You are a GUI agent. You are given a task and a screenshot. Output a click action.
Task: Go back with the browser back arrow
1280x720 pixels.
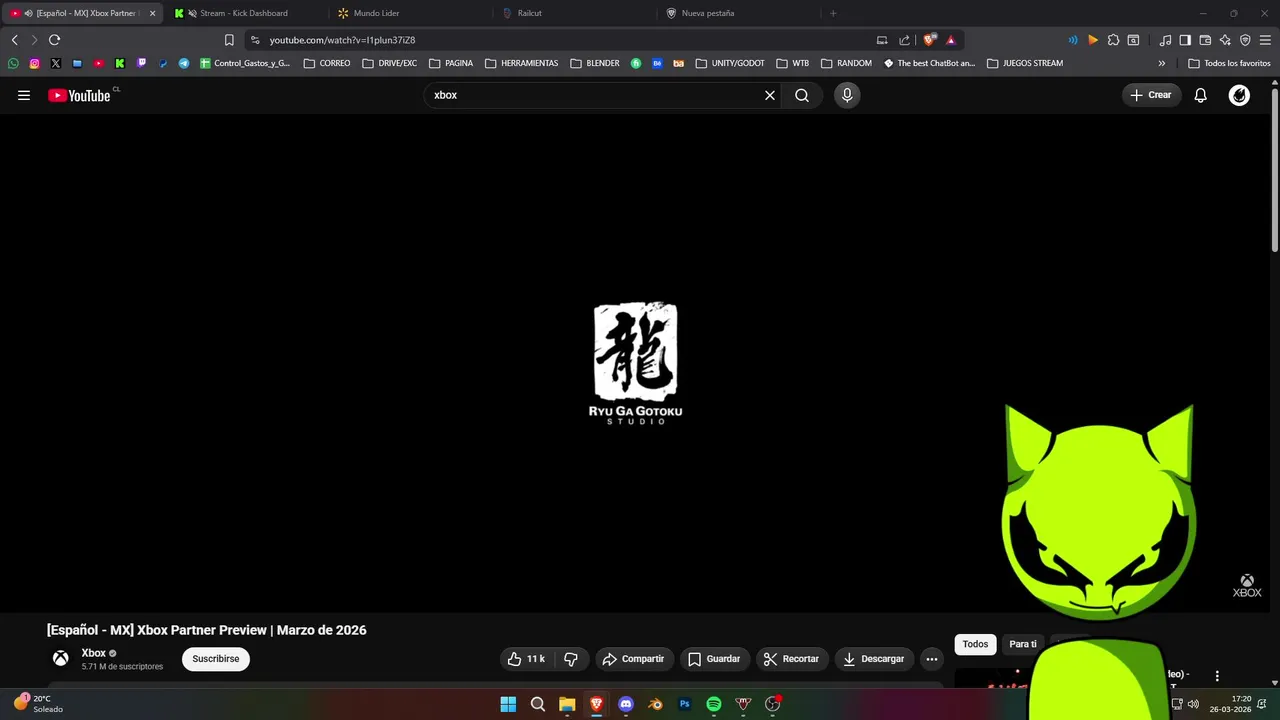coord(14,40)
